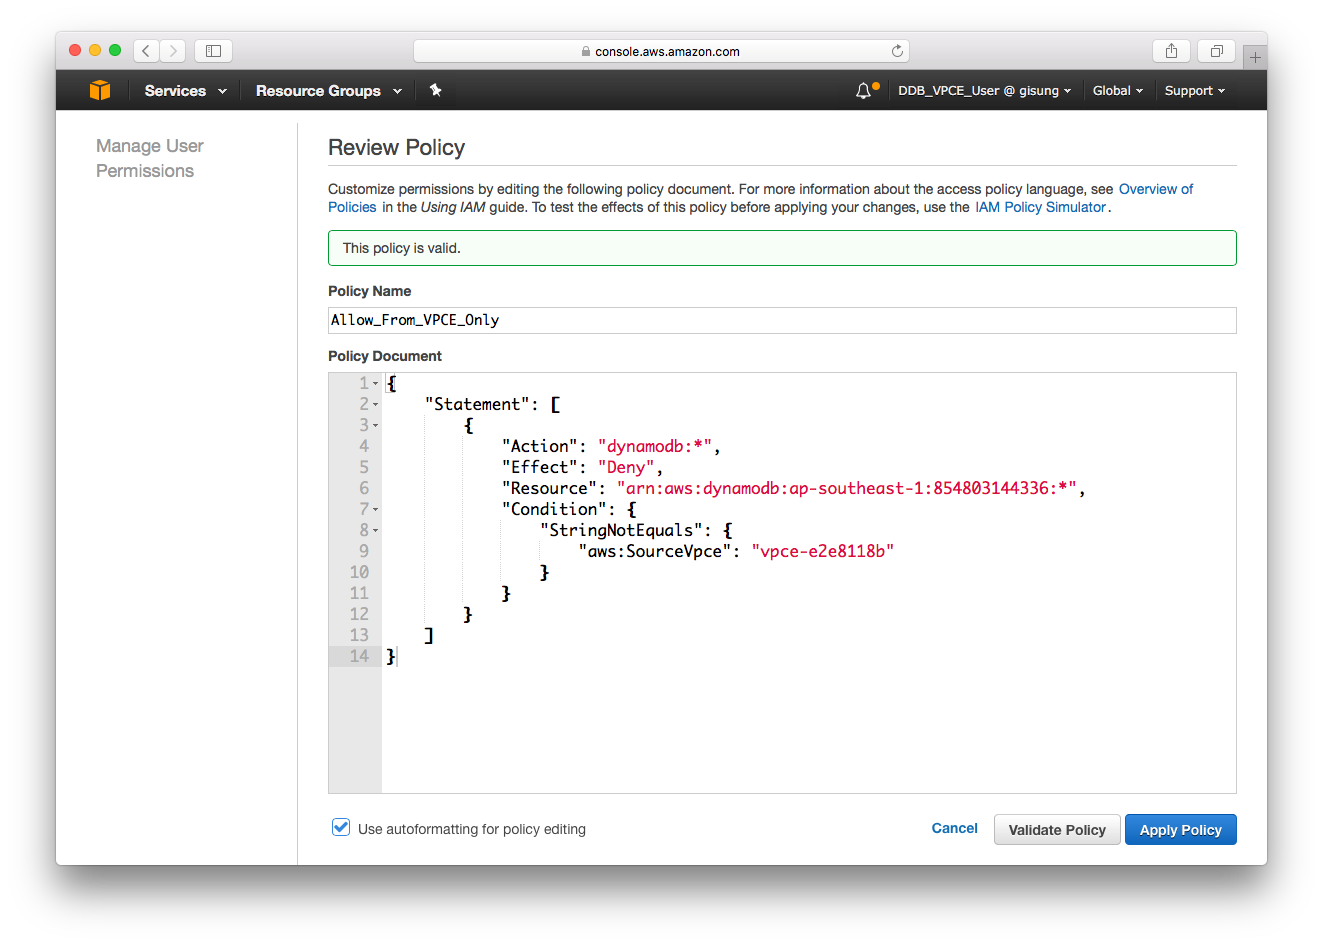The height and width of the screenshot is (945, 1323).
Task: Collapse the Statement block on line 2
Action: [373, 403]
